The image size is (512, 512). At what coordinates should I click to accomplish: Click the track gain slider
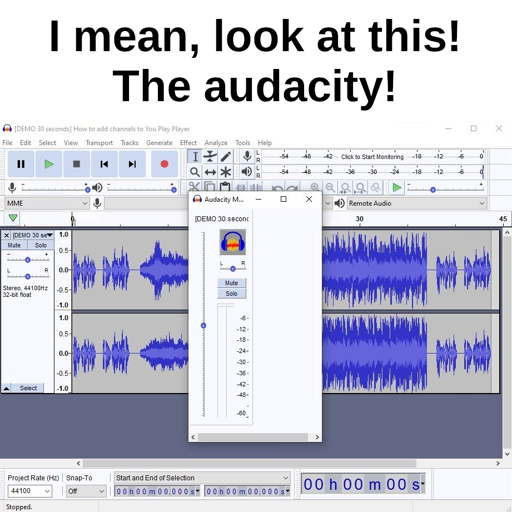(x=28, y=259)
